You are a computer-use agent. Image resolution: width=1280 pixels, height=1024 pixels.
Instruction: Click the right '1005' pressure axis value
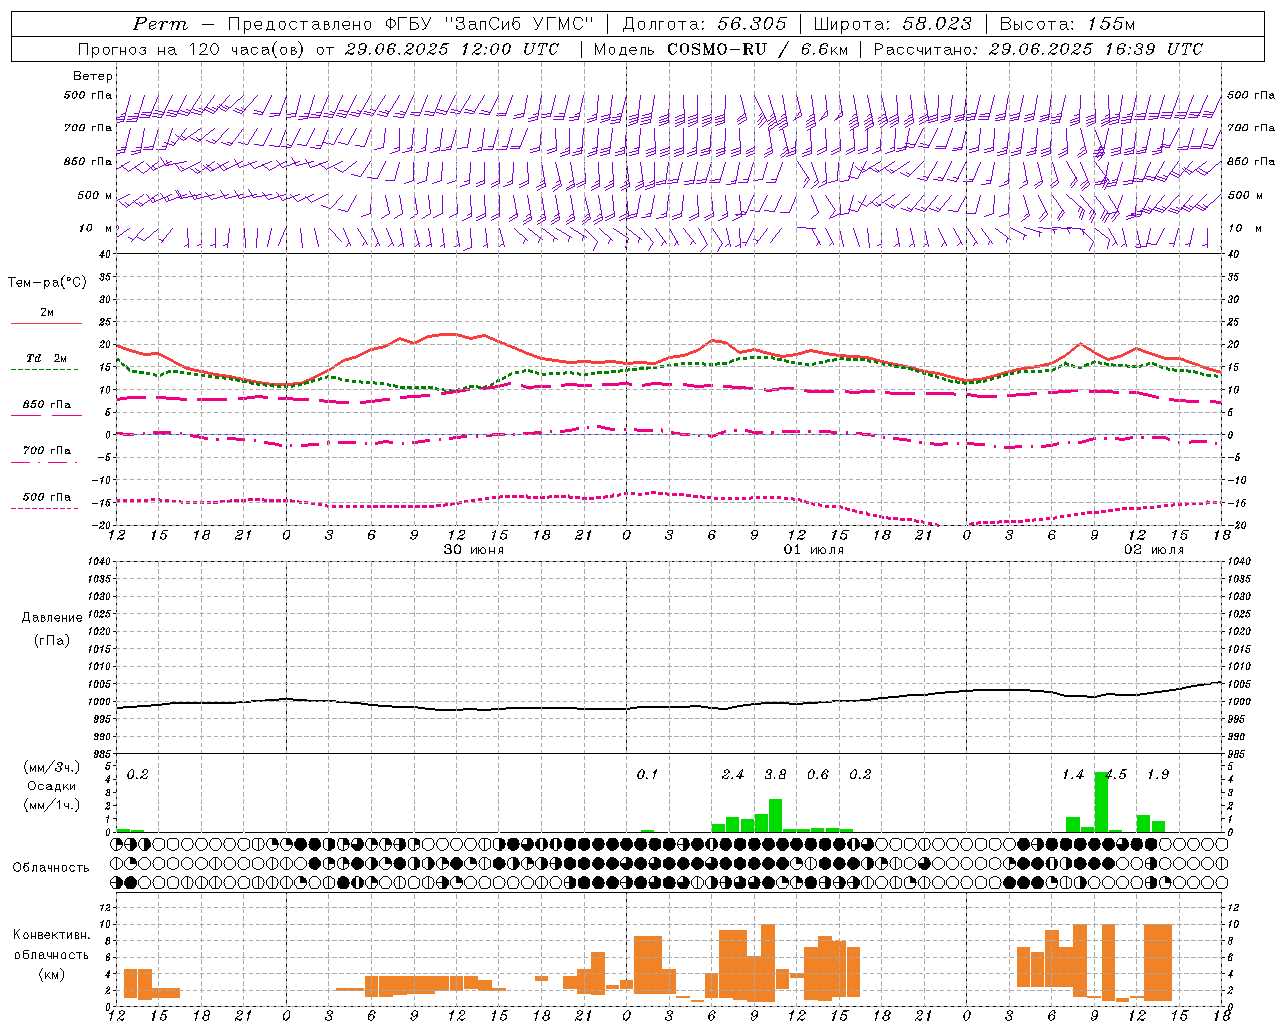point(1238,684)
